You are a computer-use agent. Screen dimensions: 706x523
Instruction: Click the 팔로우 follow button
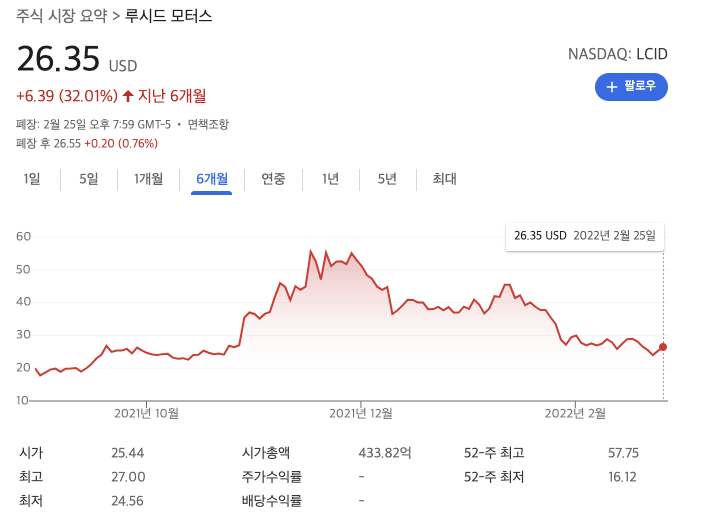pyautogui.click(x=631, y=86)
